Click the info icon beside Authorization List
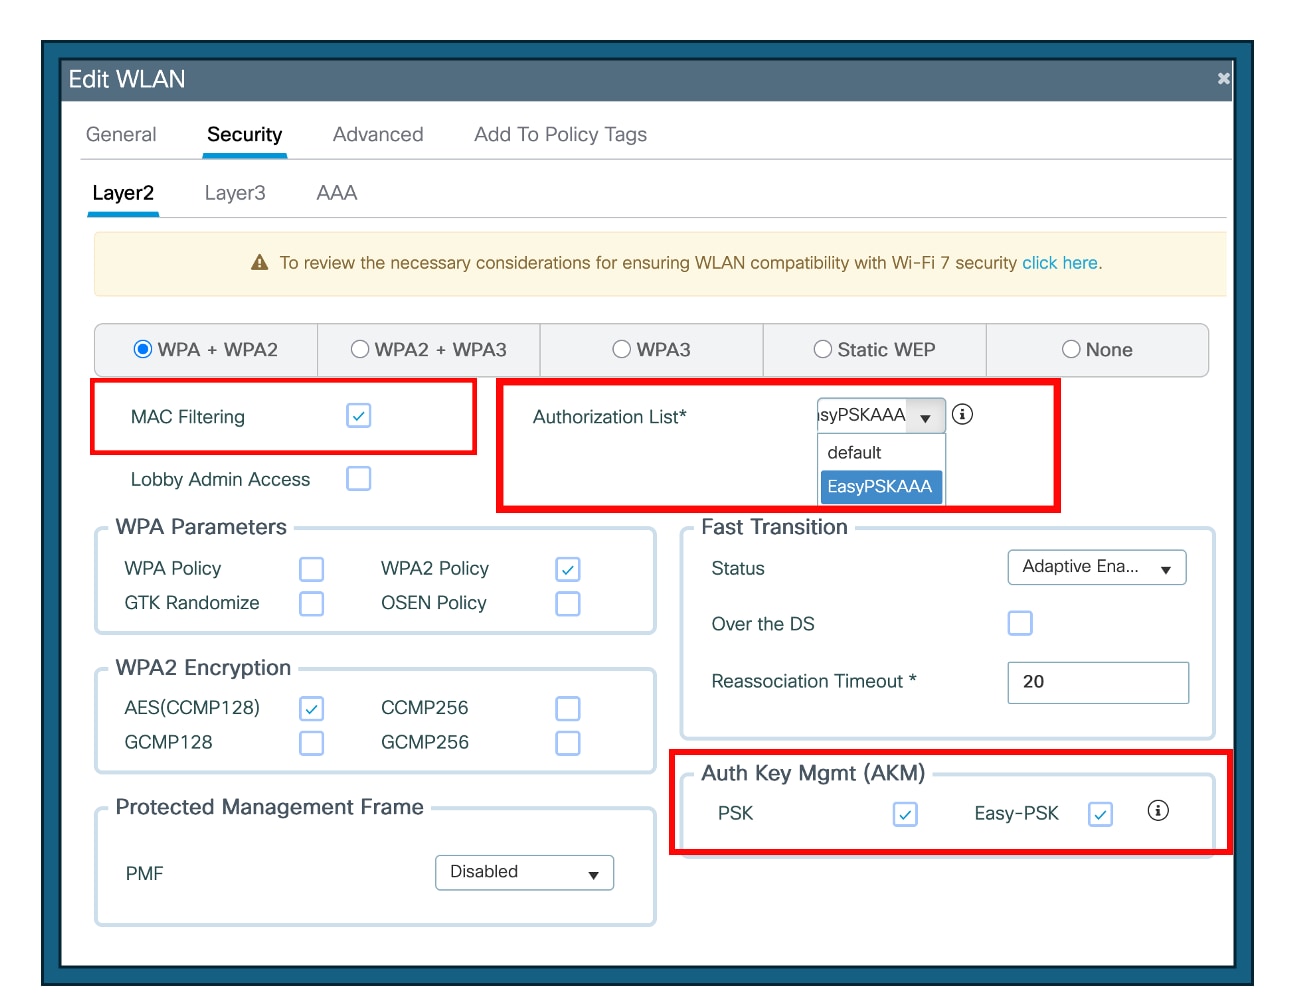The width and height of the screenshot is (1290, 1006). coord(962,414)
